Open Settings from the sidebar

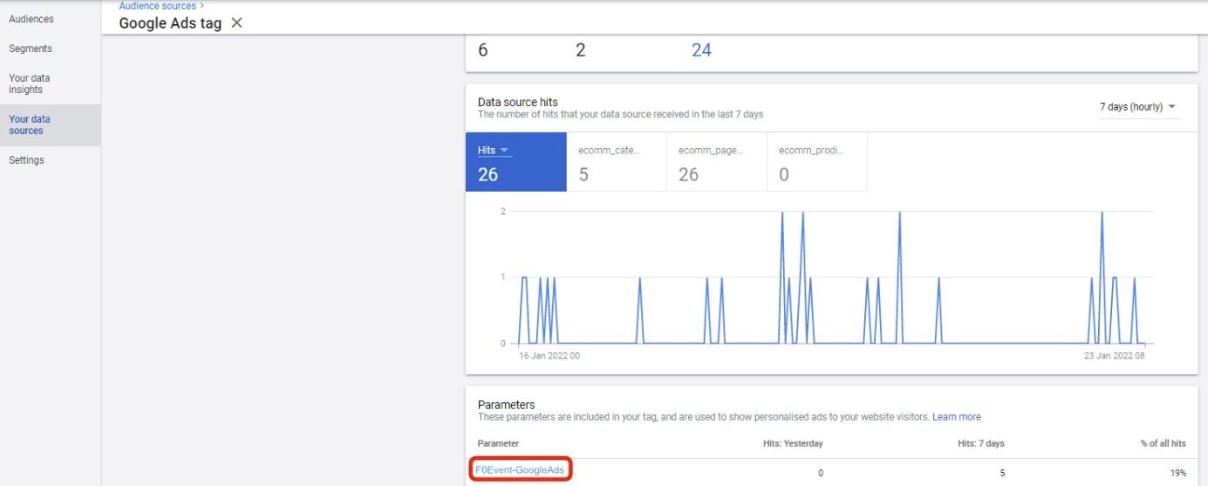point(27,160)
